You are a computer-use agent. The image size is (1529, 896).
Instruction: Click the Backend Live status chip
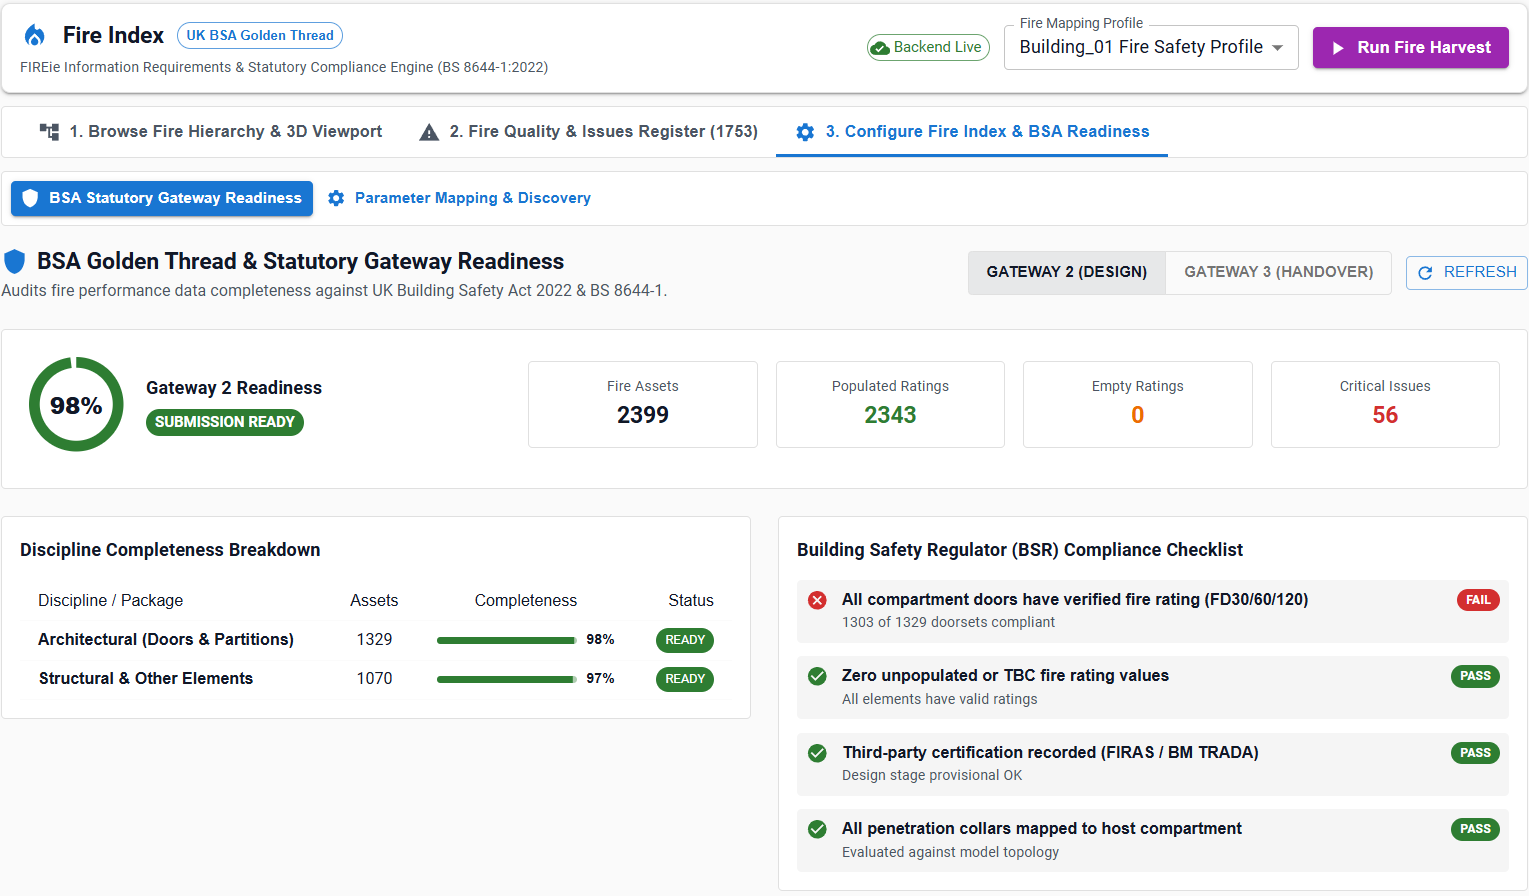click(x=928, y=47)
